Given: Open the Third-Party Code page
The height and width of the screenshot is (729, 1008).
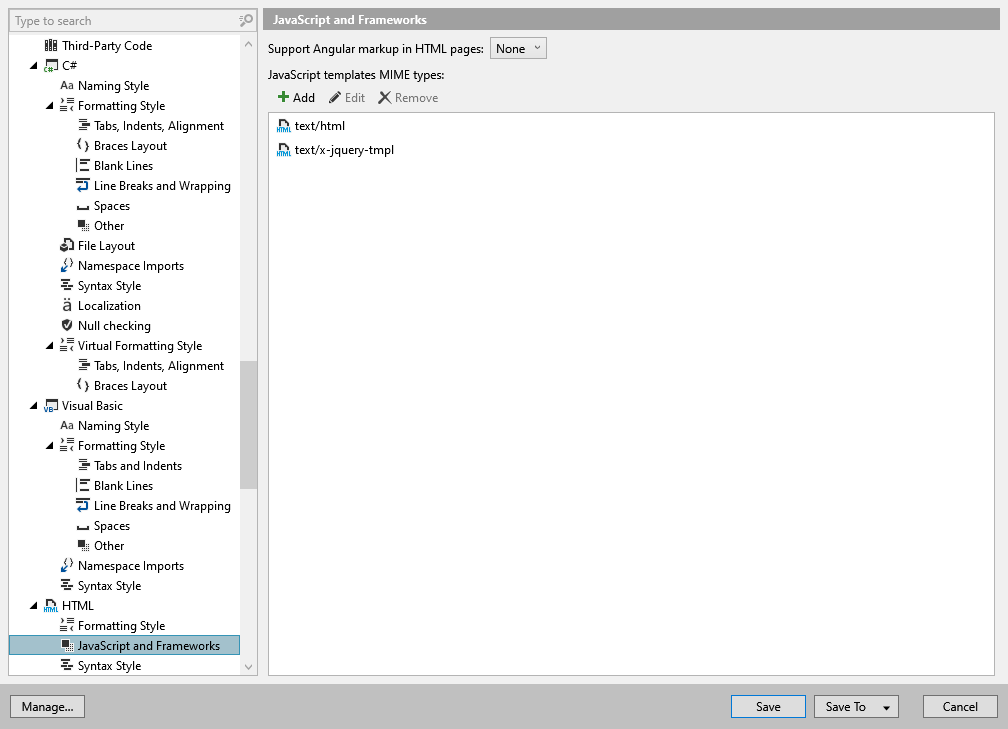Looking at the screenshot, I should pos(107,46).
